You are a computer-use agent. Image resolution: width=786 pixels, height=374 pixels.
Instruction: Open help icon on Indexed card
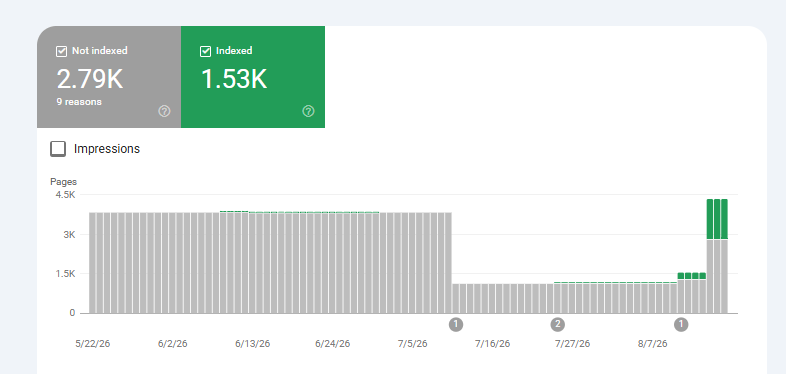308,111
